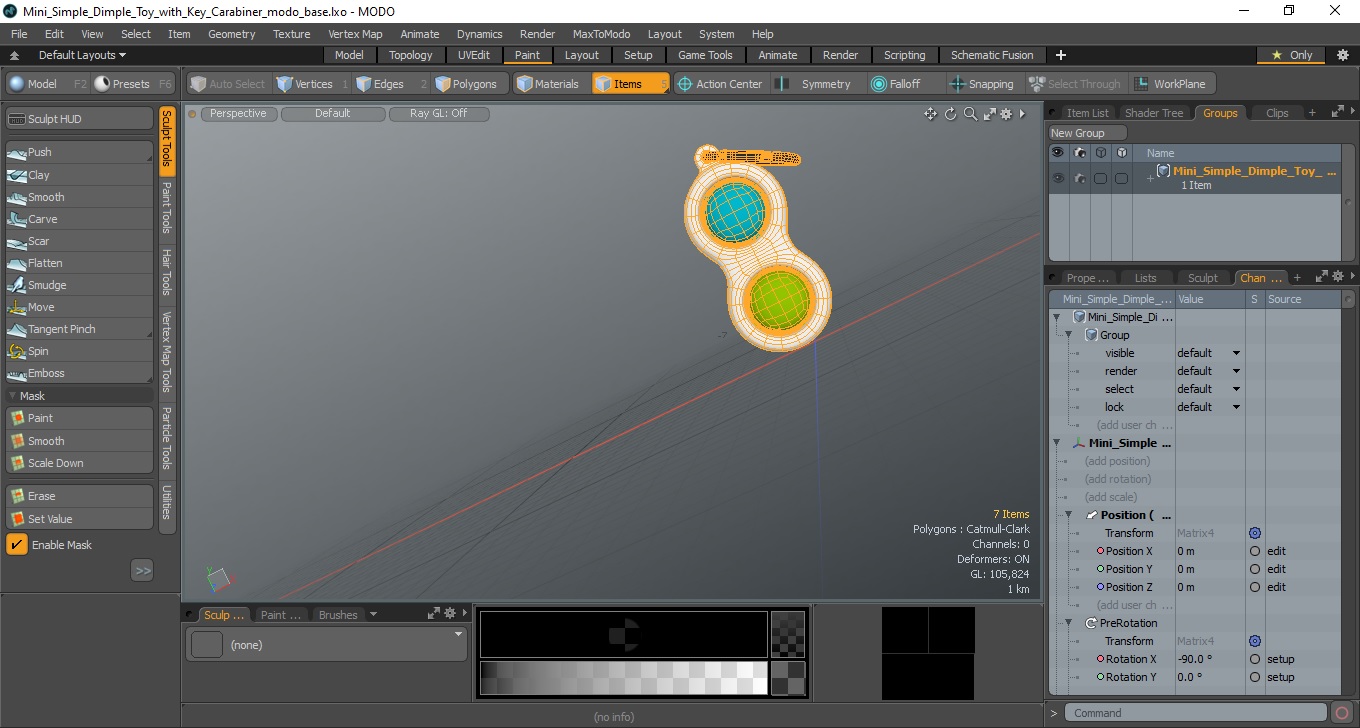The height and width of the screenshot is (728, 1360).
Task: Toggle the record circle beside Command field
Action: click(1343, 713)
